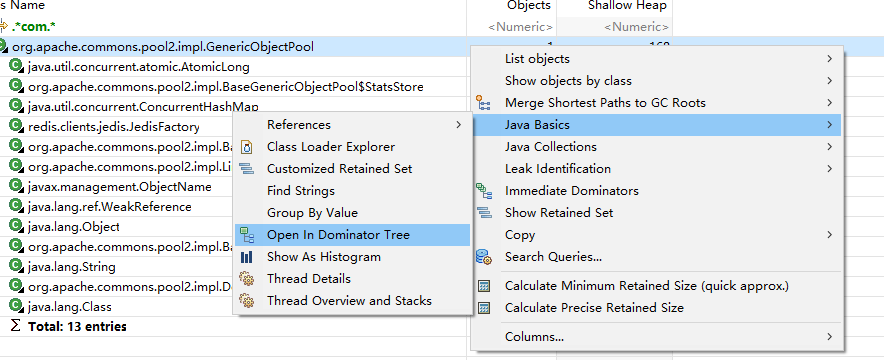Expand the Java Collections submenu arrow

pyautogui.click(x=829, y=146)
